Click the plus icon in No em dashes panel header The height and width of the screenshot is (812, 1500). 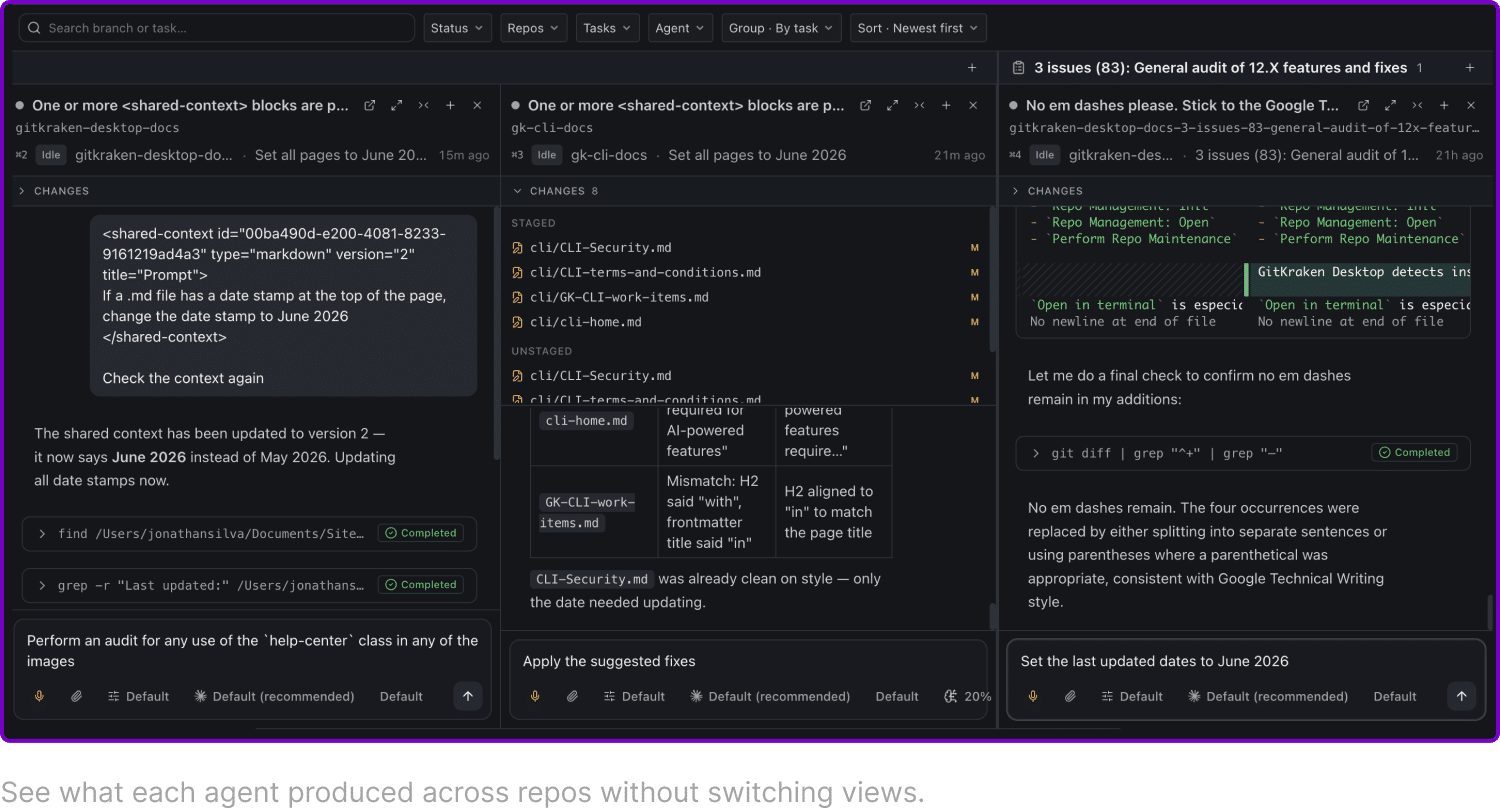tap(1444, 105)
